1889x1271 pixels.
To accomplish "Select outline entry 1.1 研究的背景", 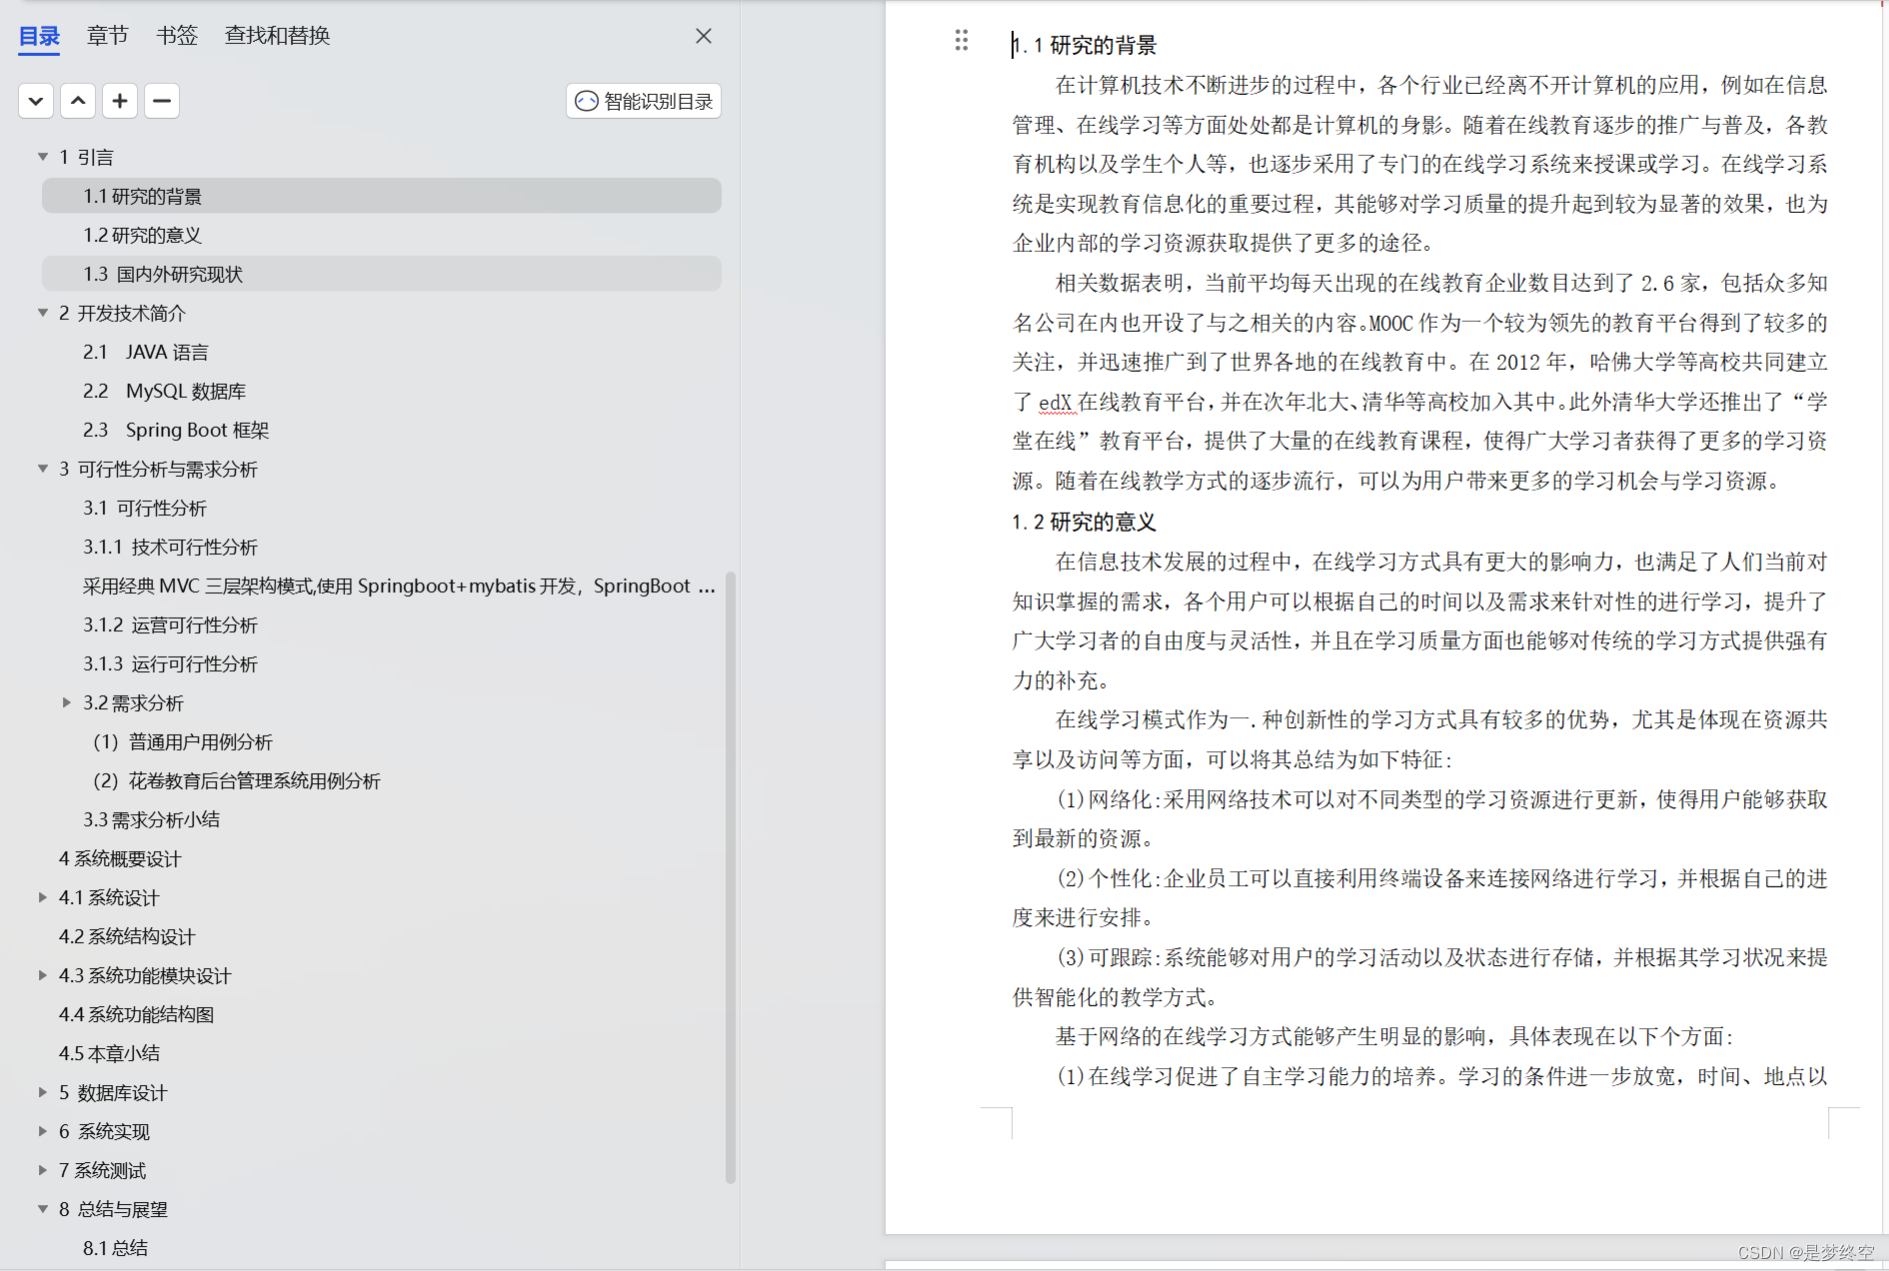I will pyautogui.click(x=381, y=196).
